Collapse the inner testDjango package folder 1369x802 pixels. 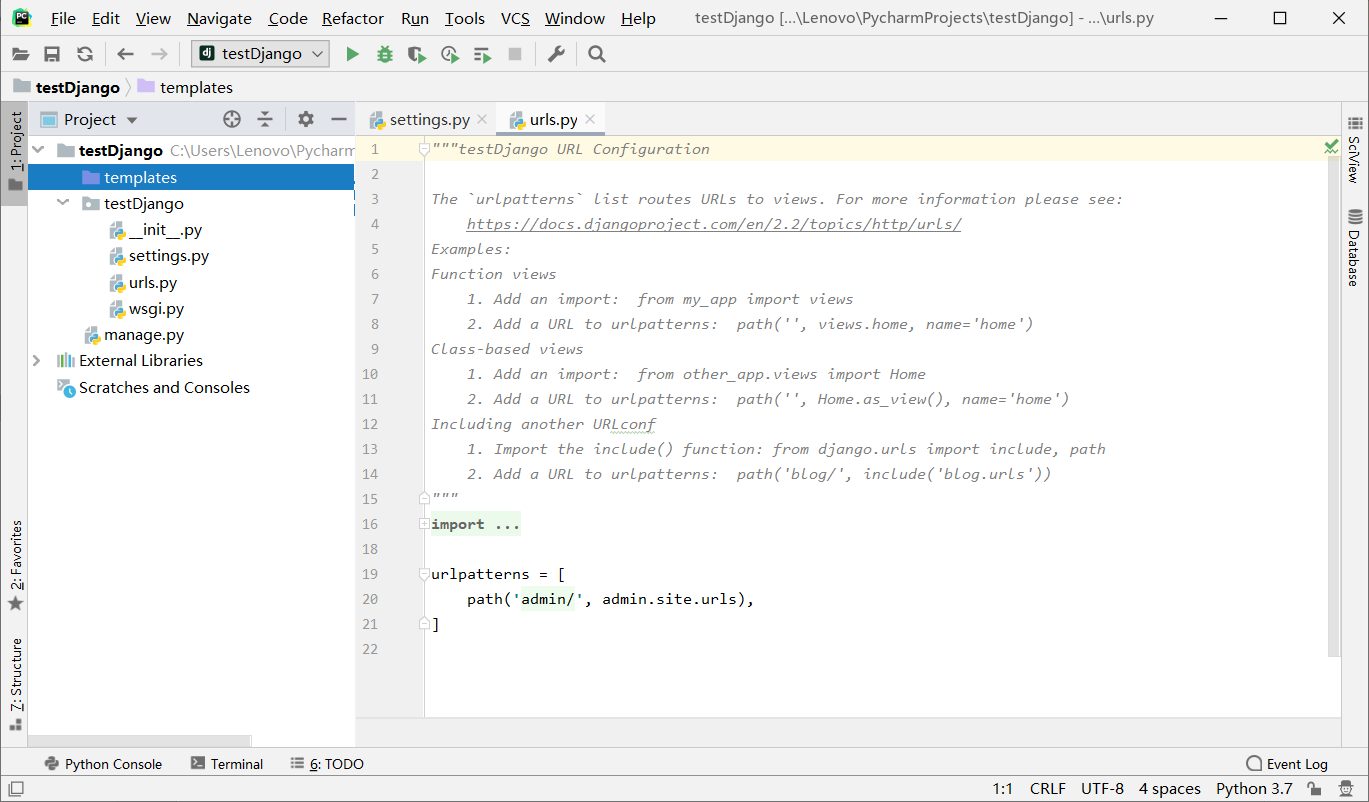pyautogui.click(x=63, y=203)
